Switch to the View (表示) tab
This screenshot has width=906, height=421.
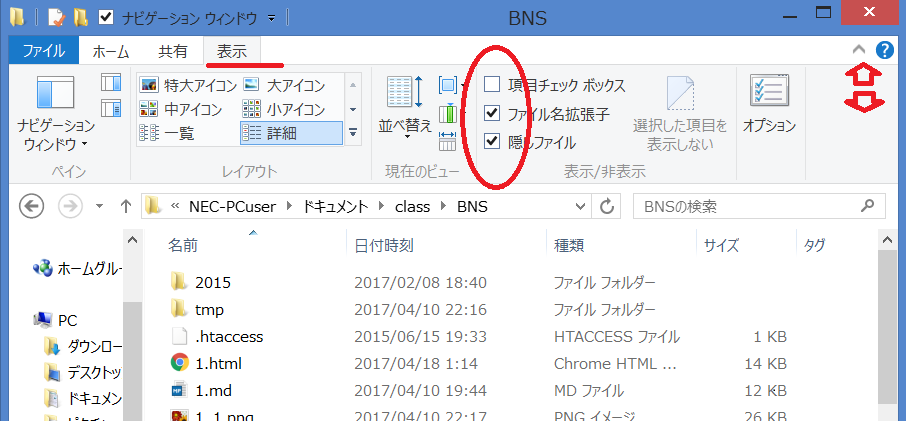click(232, 51)
